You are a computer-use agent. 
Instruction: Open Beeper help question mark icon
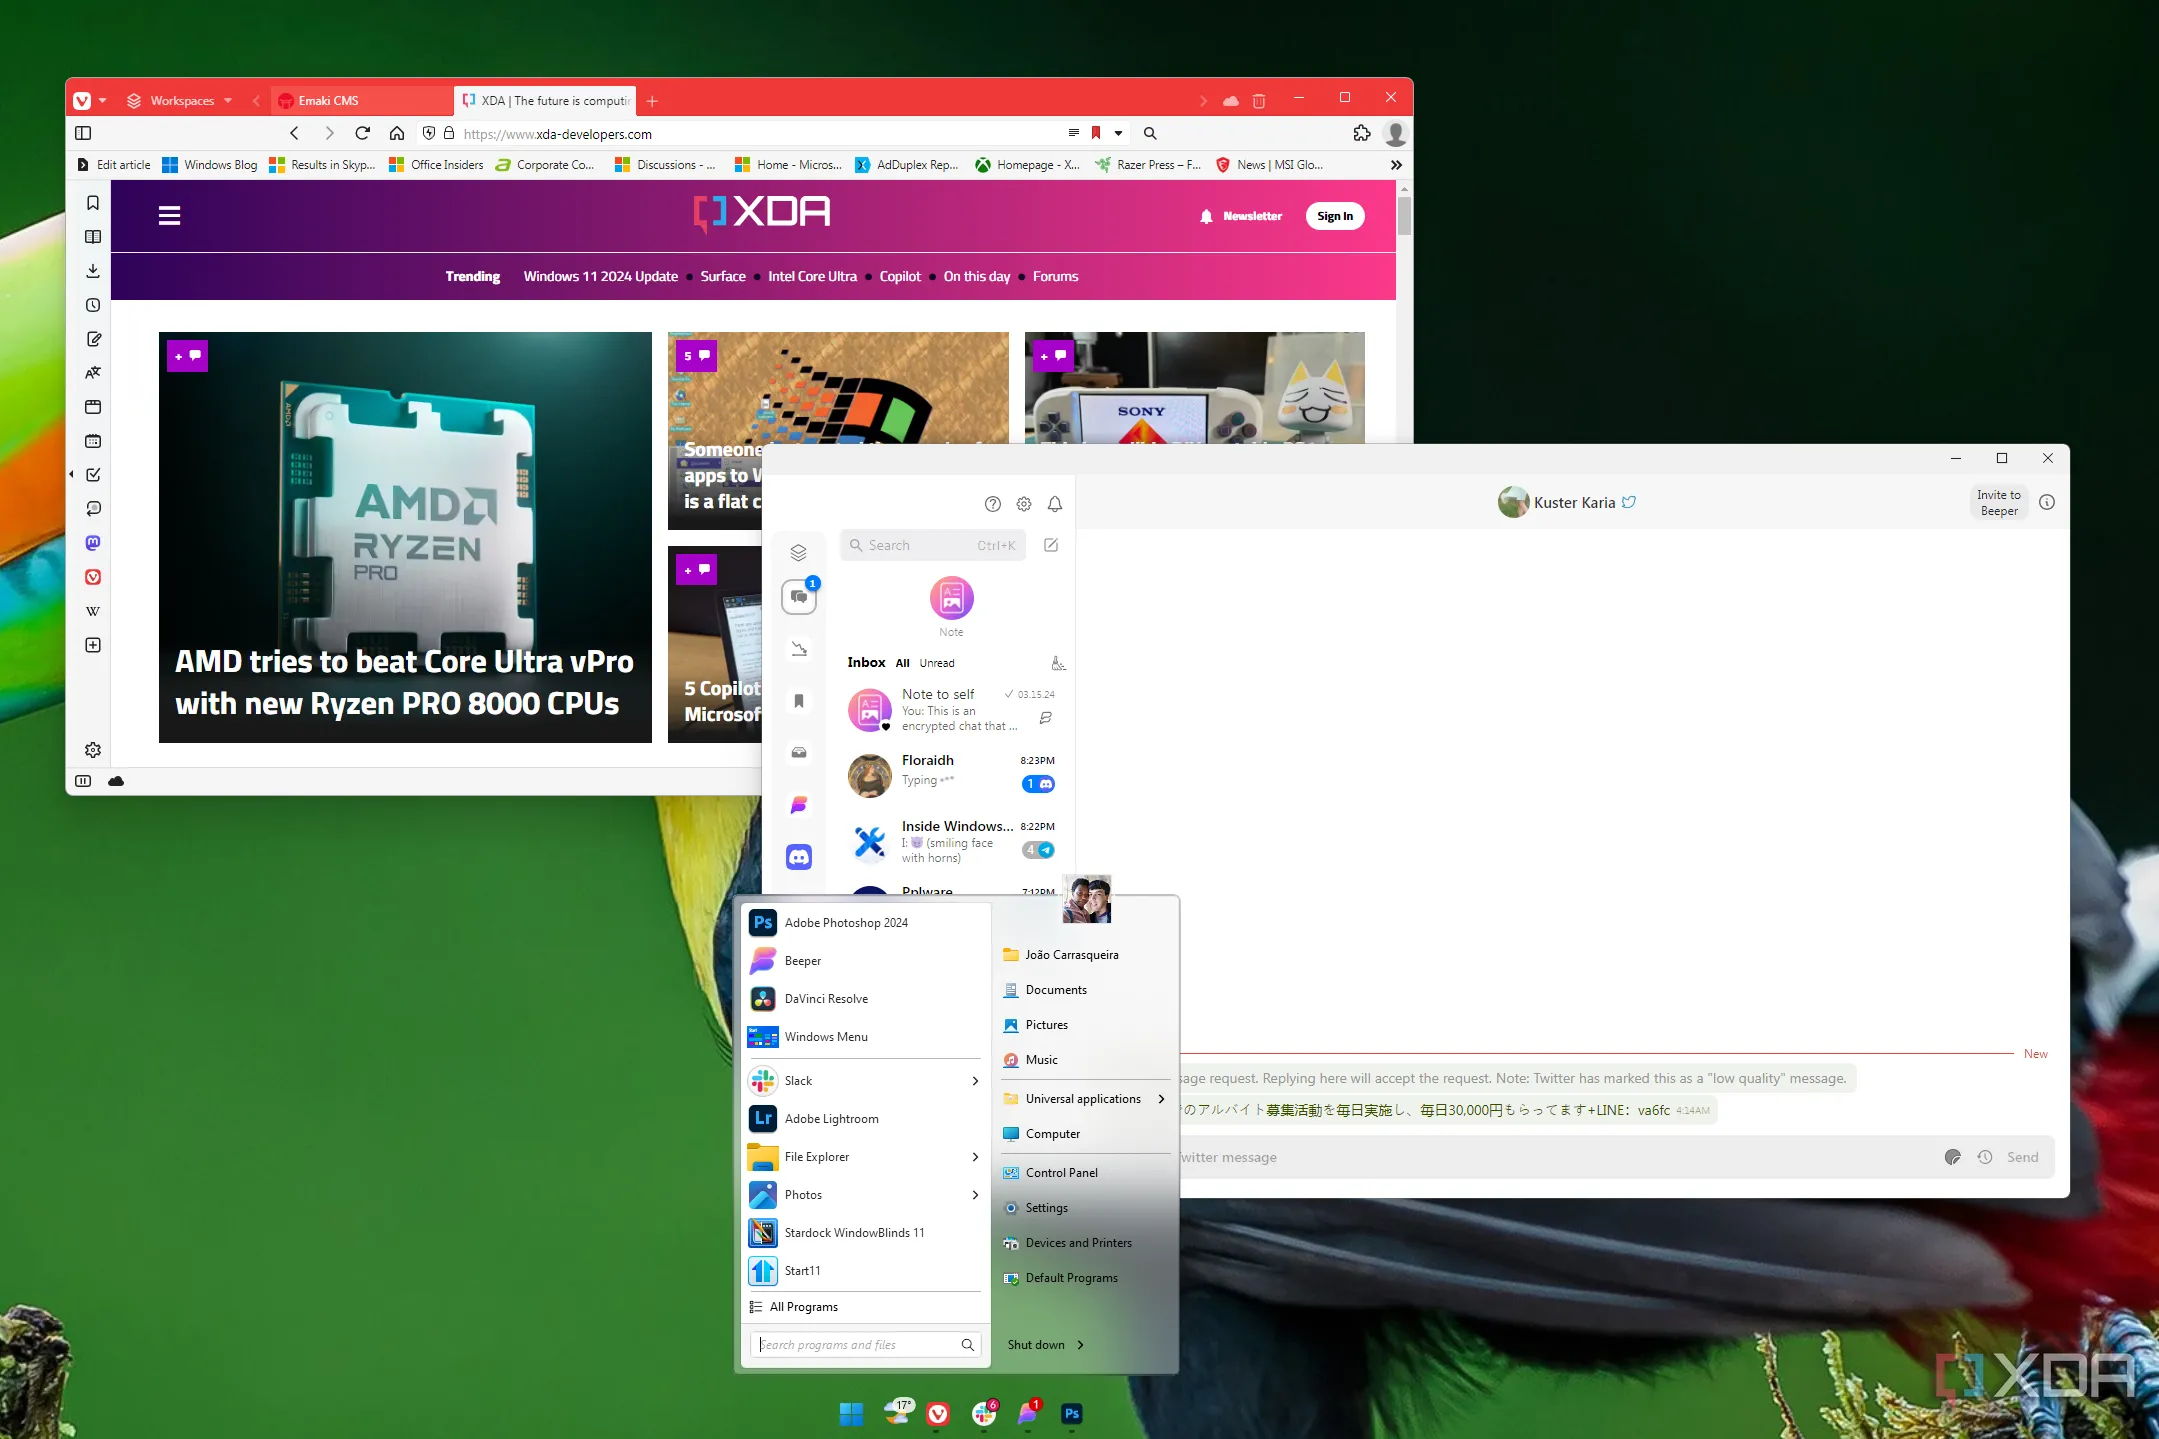(992, 504)
